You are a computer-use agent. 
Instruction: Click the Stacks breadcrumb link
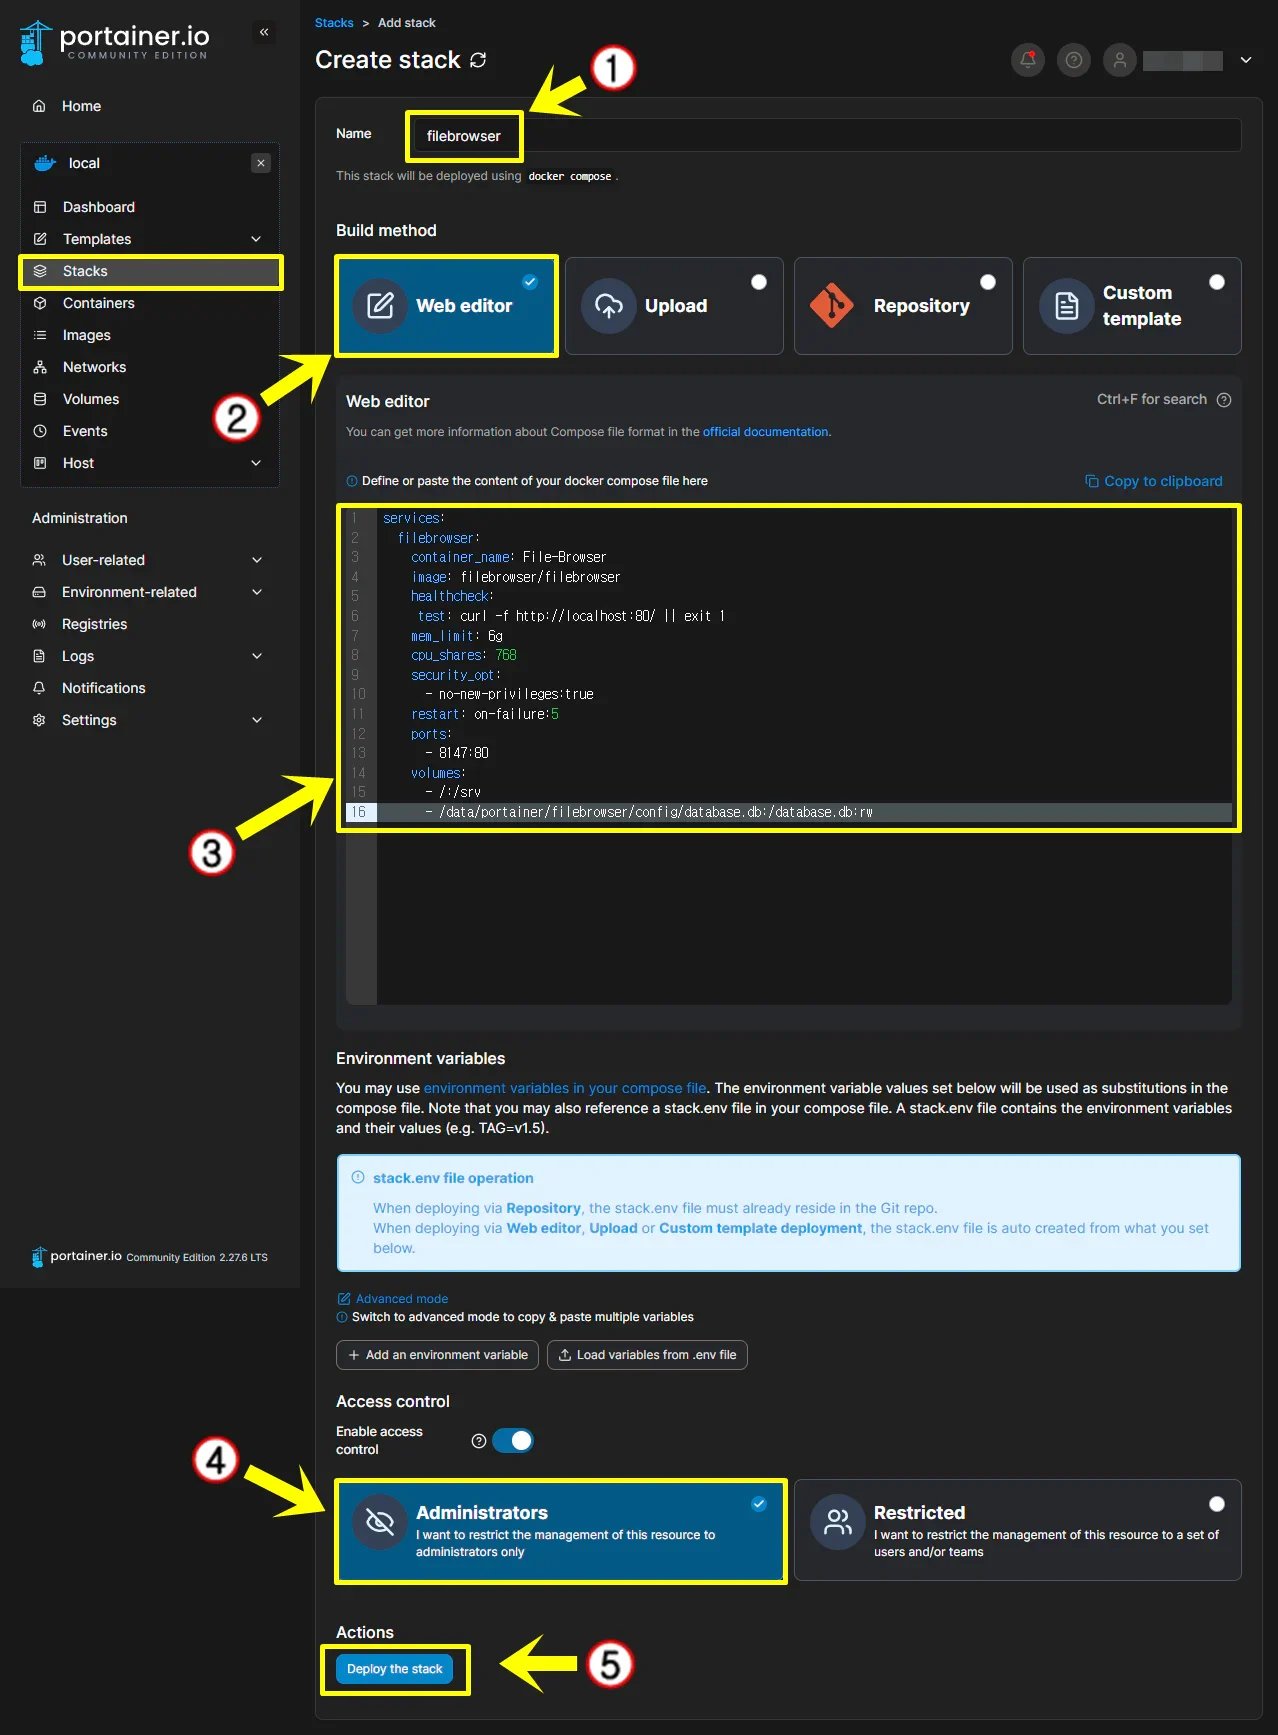click(334, 23)
